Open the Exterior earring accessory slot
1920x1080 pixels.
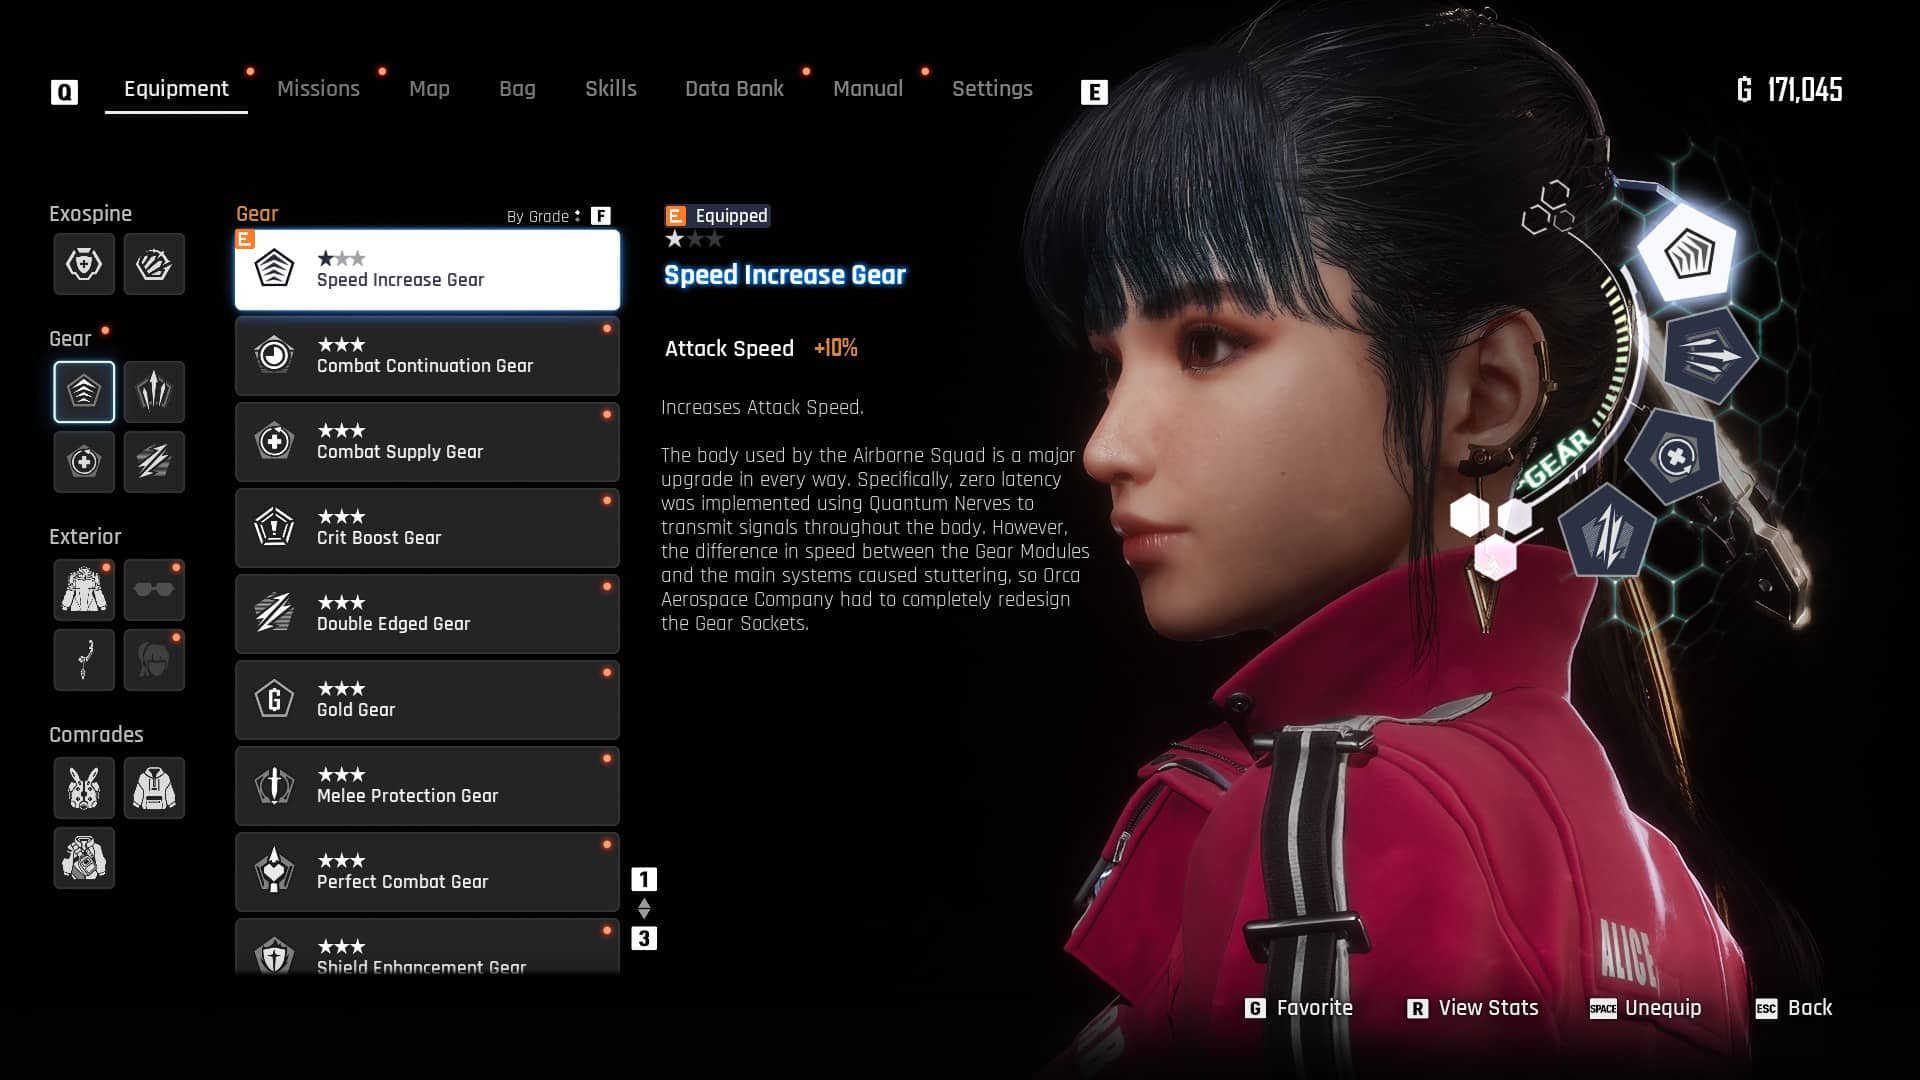(x=84, y=660)
